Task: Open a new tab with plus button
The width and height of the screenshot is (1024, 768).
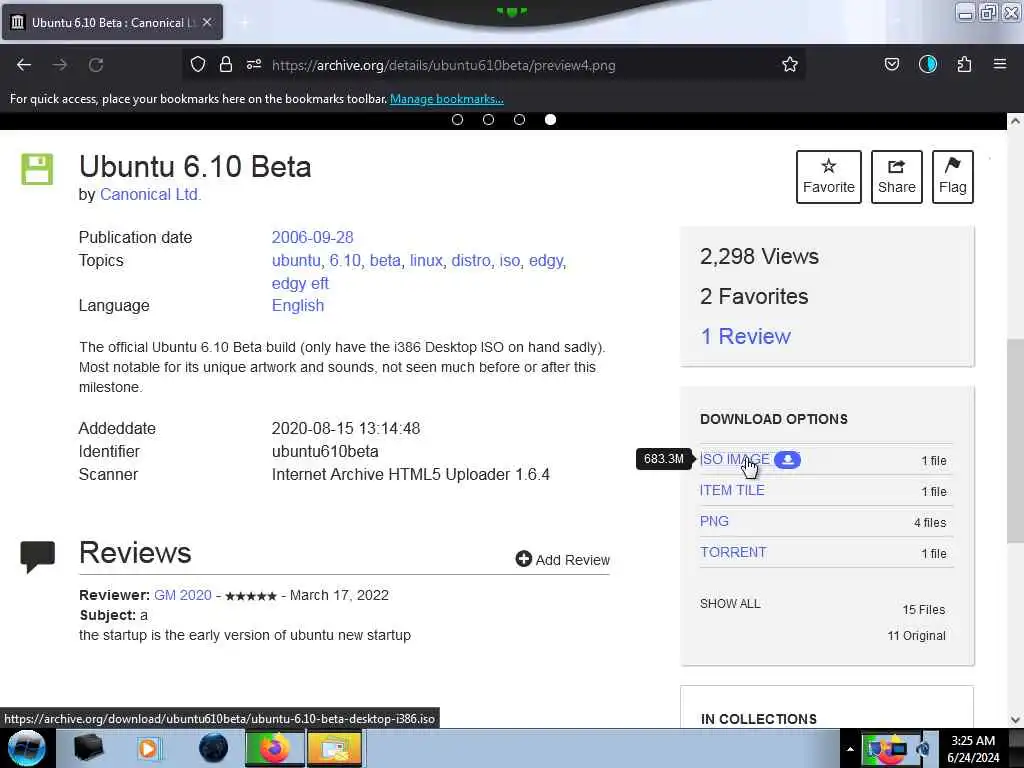Action: 244,22
